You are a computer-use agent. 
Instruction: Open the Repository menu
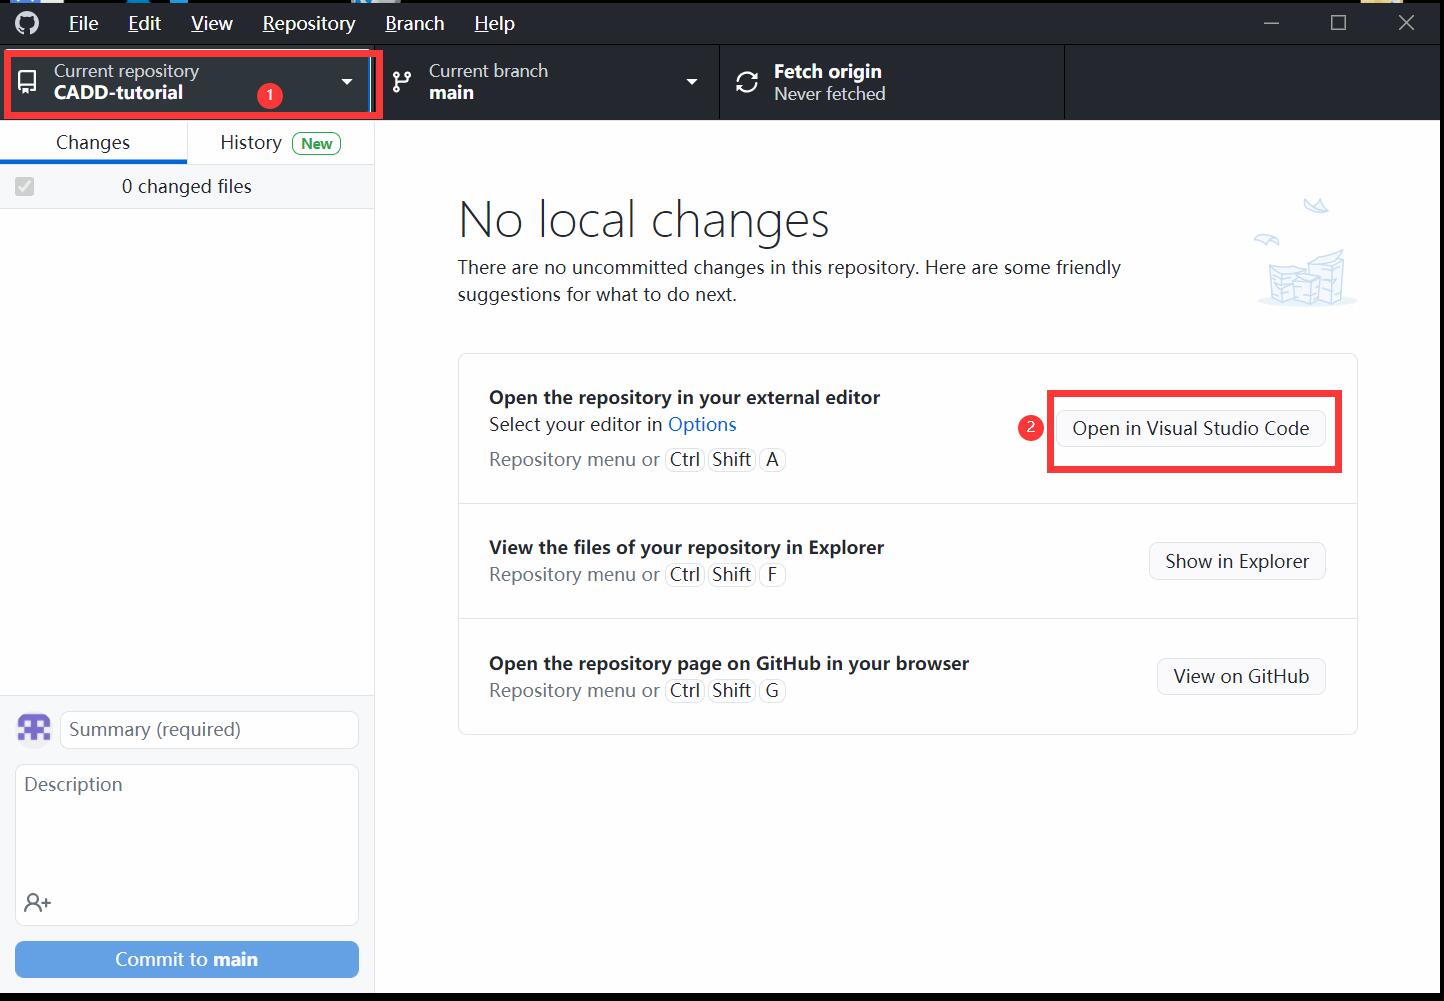309,23
